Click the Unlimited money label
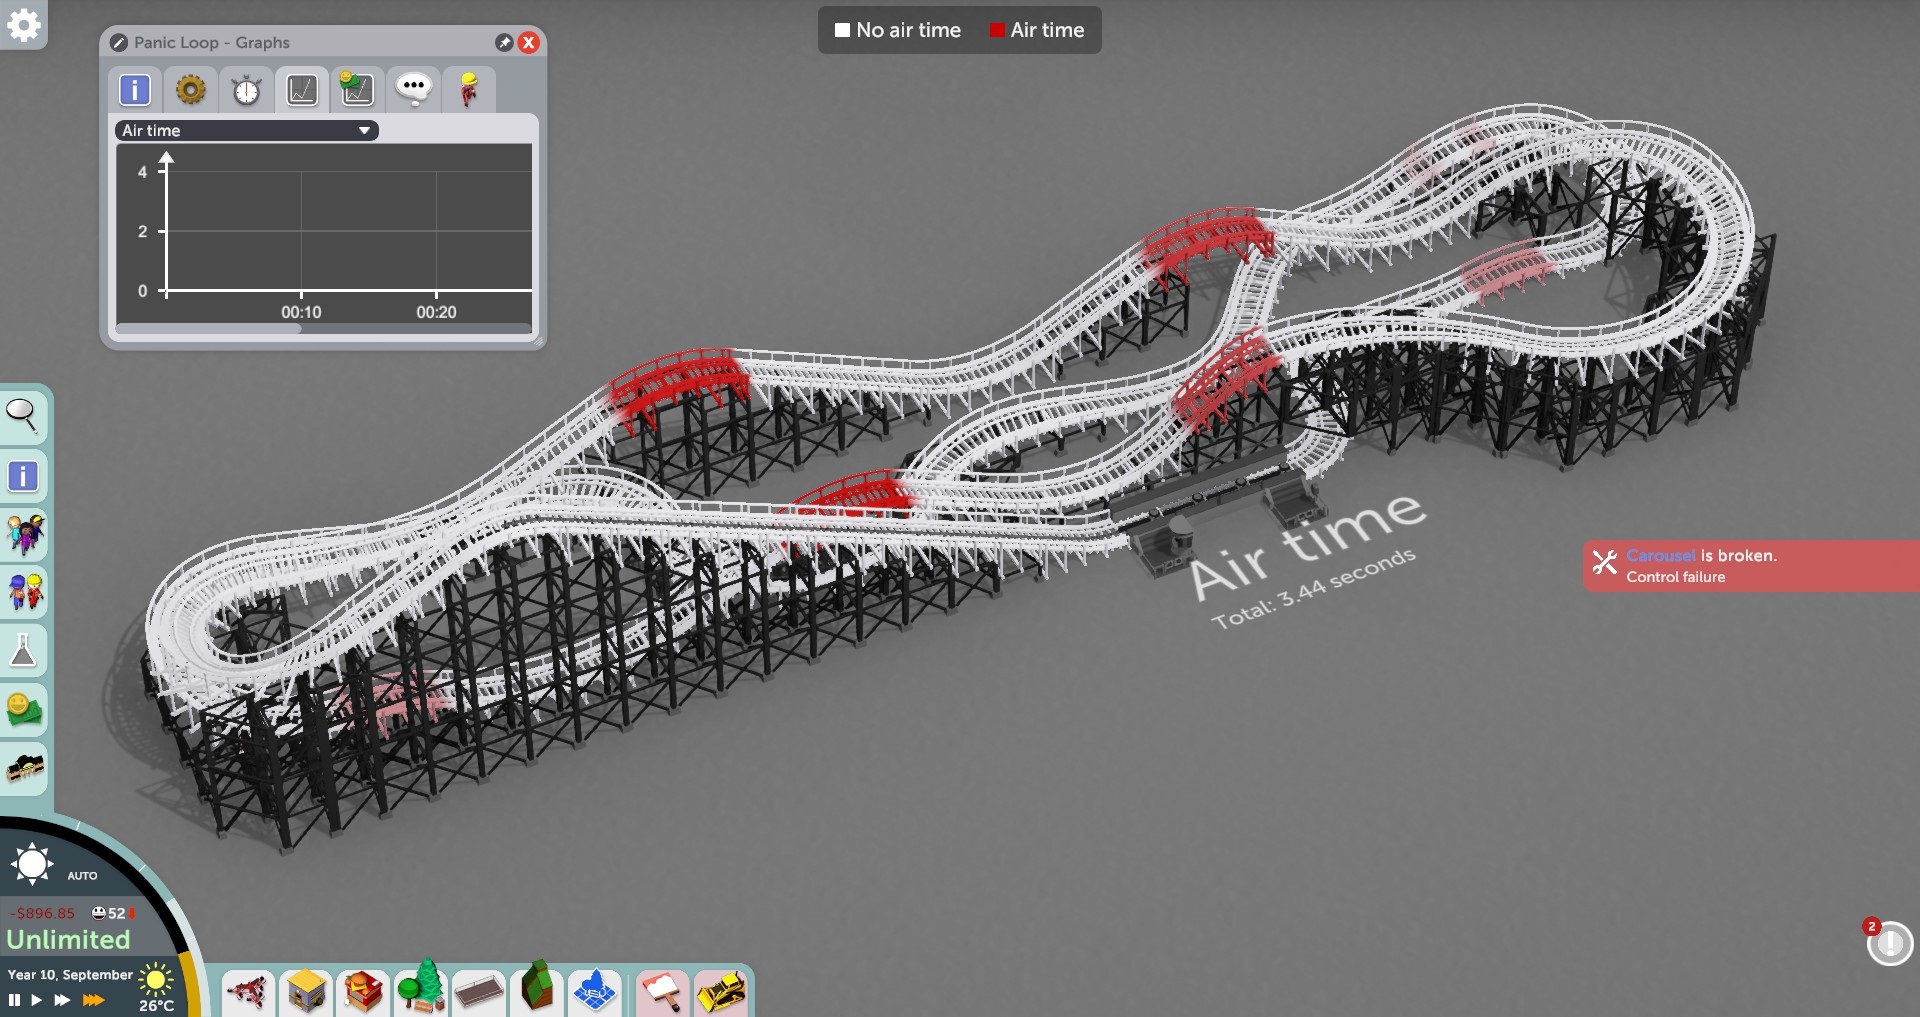 point(68,940)
